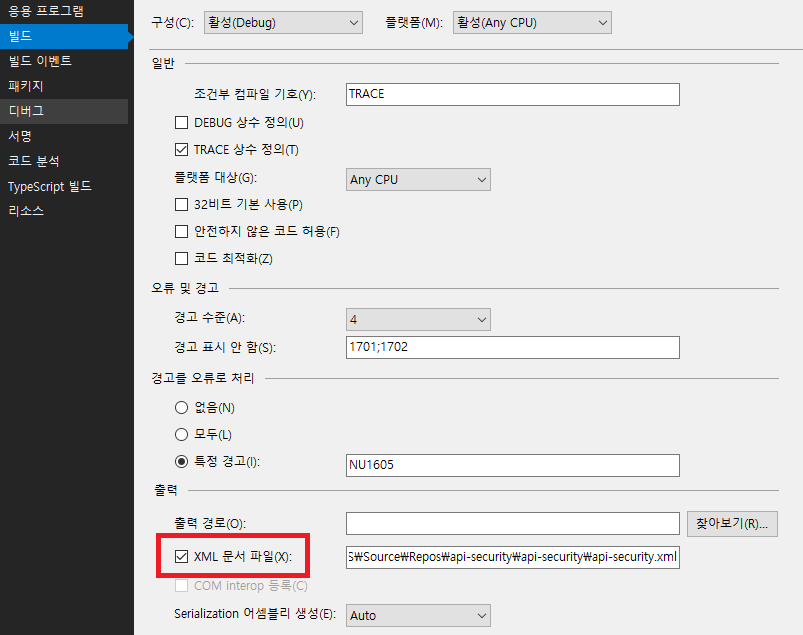Toggle 32비트 기본 사용 checkbox
Viewport: 803px width, 635px height.
181,205
